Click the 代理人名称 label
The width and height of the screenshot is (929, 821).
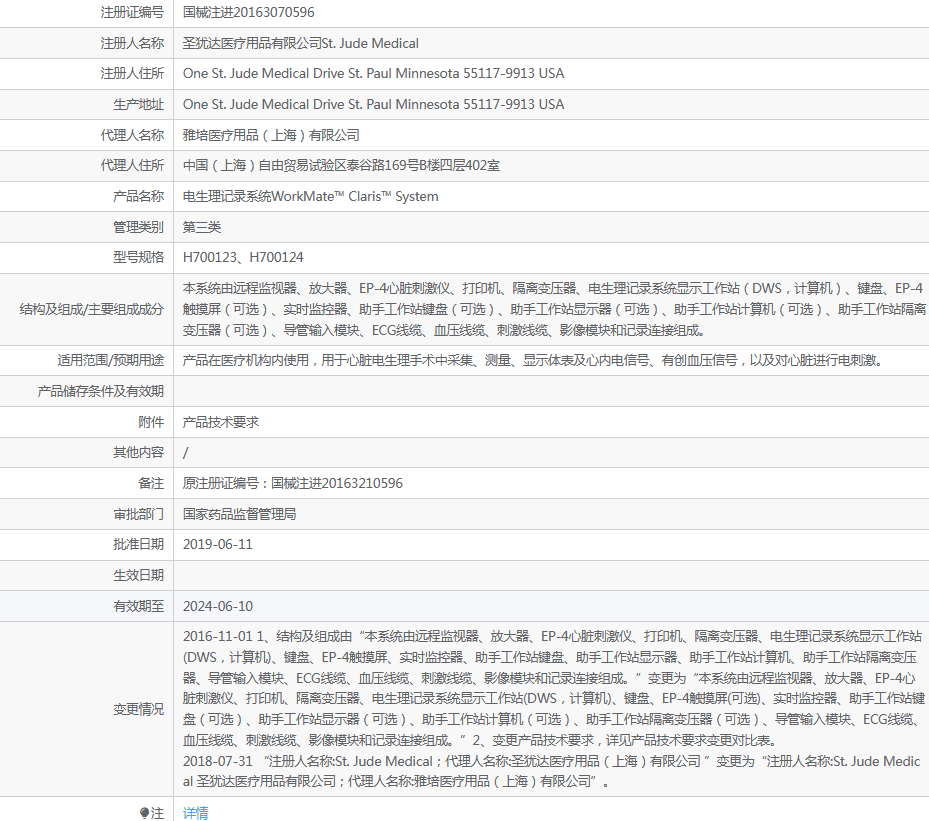pos(132,135)
